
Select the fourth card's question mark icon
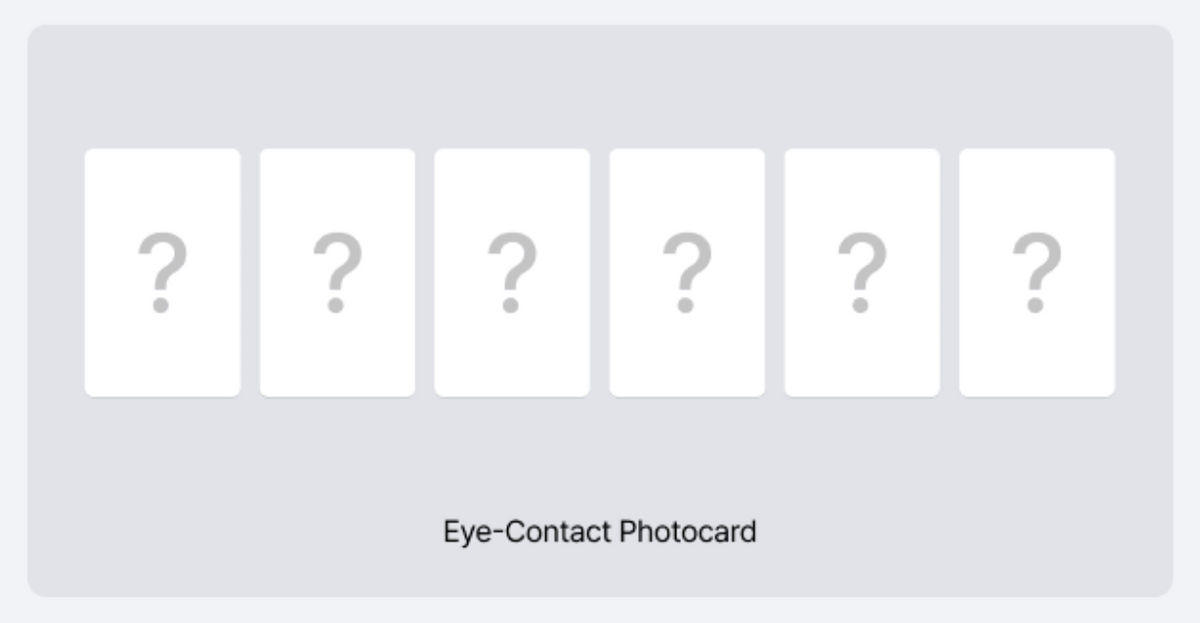coord(687,273)
